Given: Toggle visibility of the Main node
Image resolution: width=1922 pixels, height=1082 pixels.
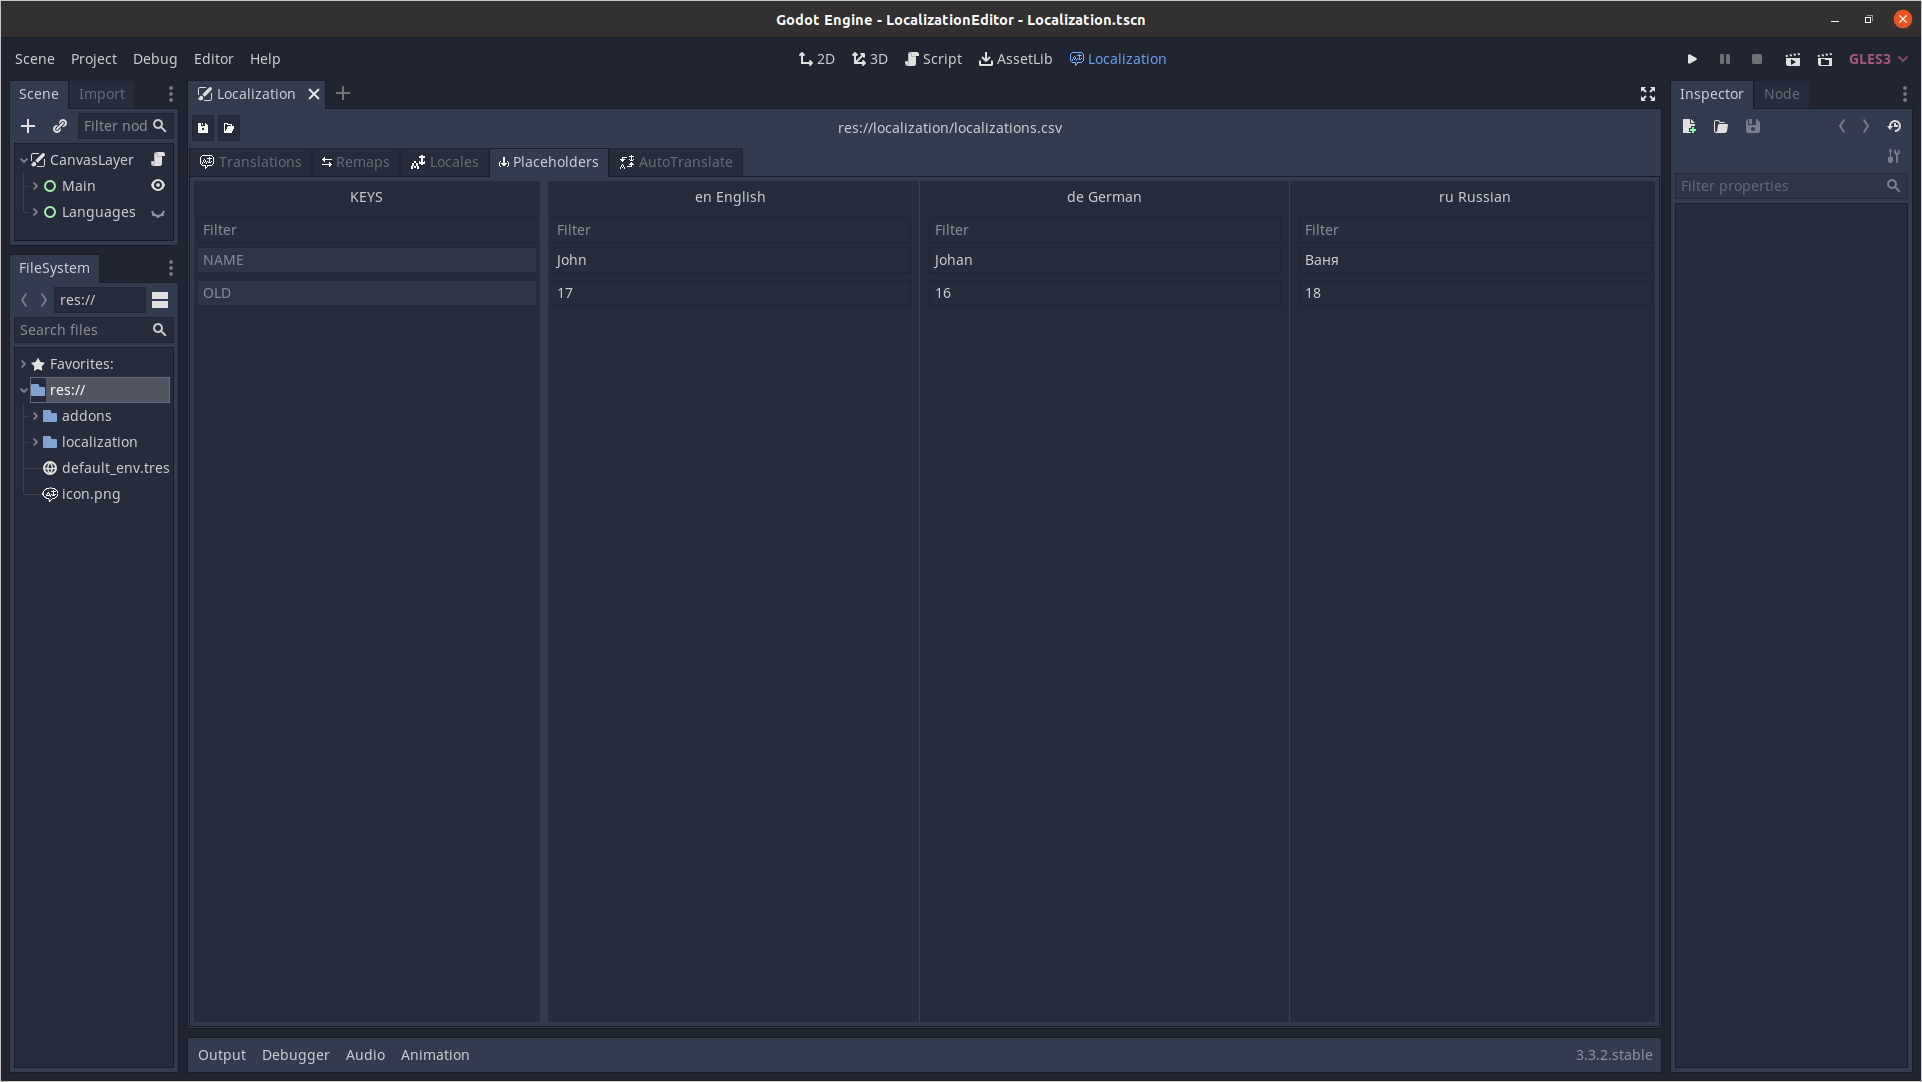Looking at the screenshot, I should coord(158,186).
